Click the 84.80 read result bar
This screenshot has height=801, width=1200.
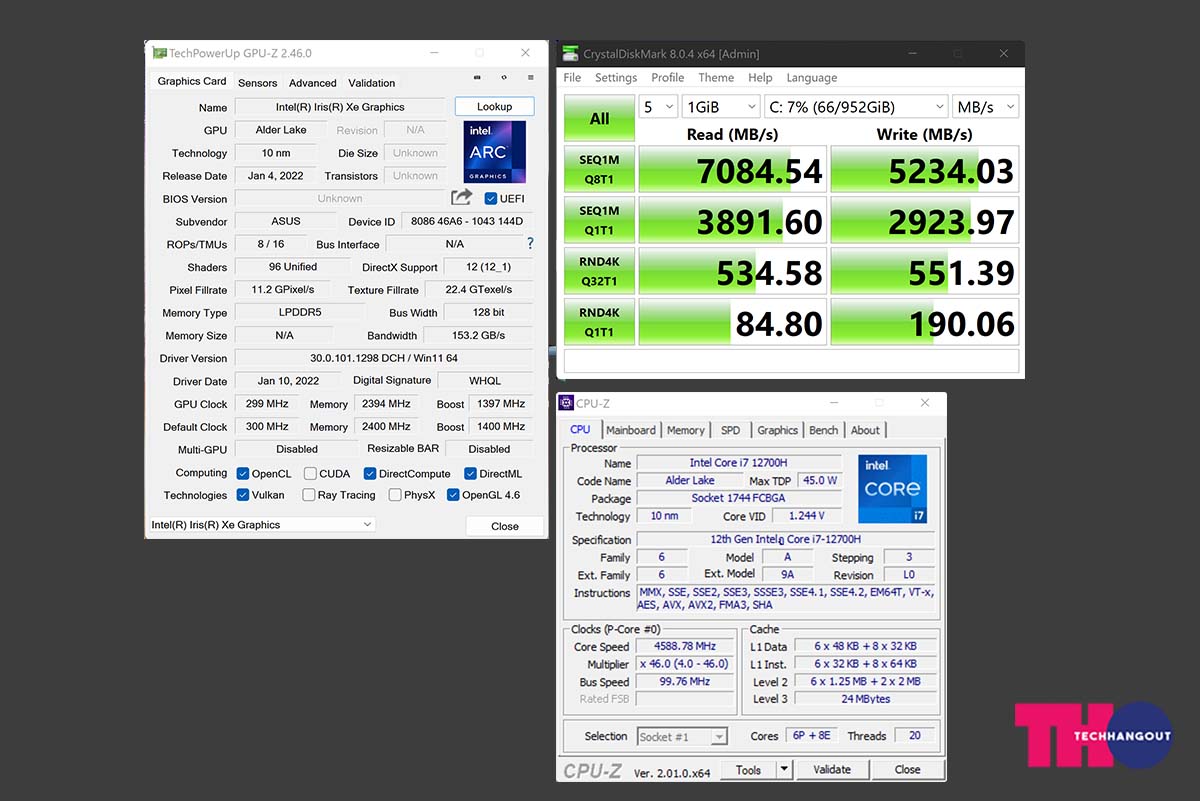pyautogui.click(x=732, y=322)
